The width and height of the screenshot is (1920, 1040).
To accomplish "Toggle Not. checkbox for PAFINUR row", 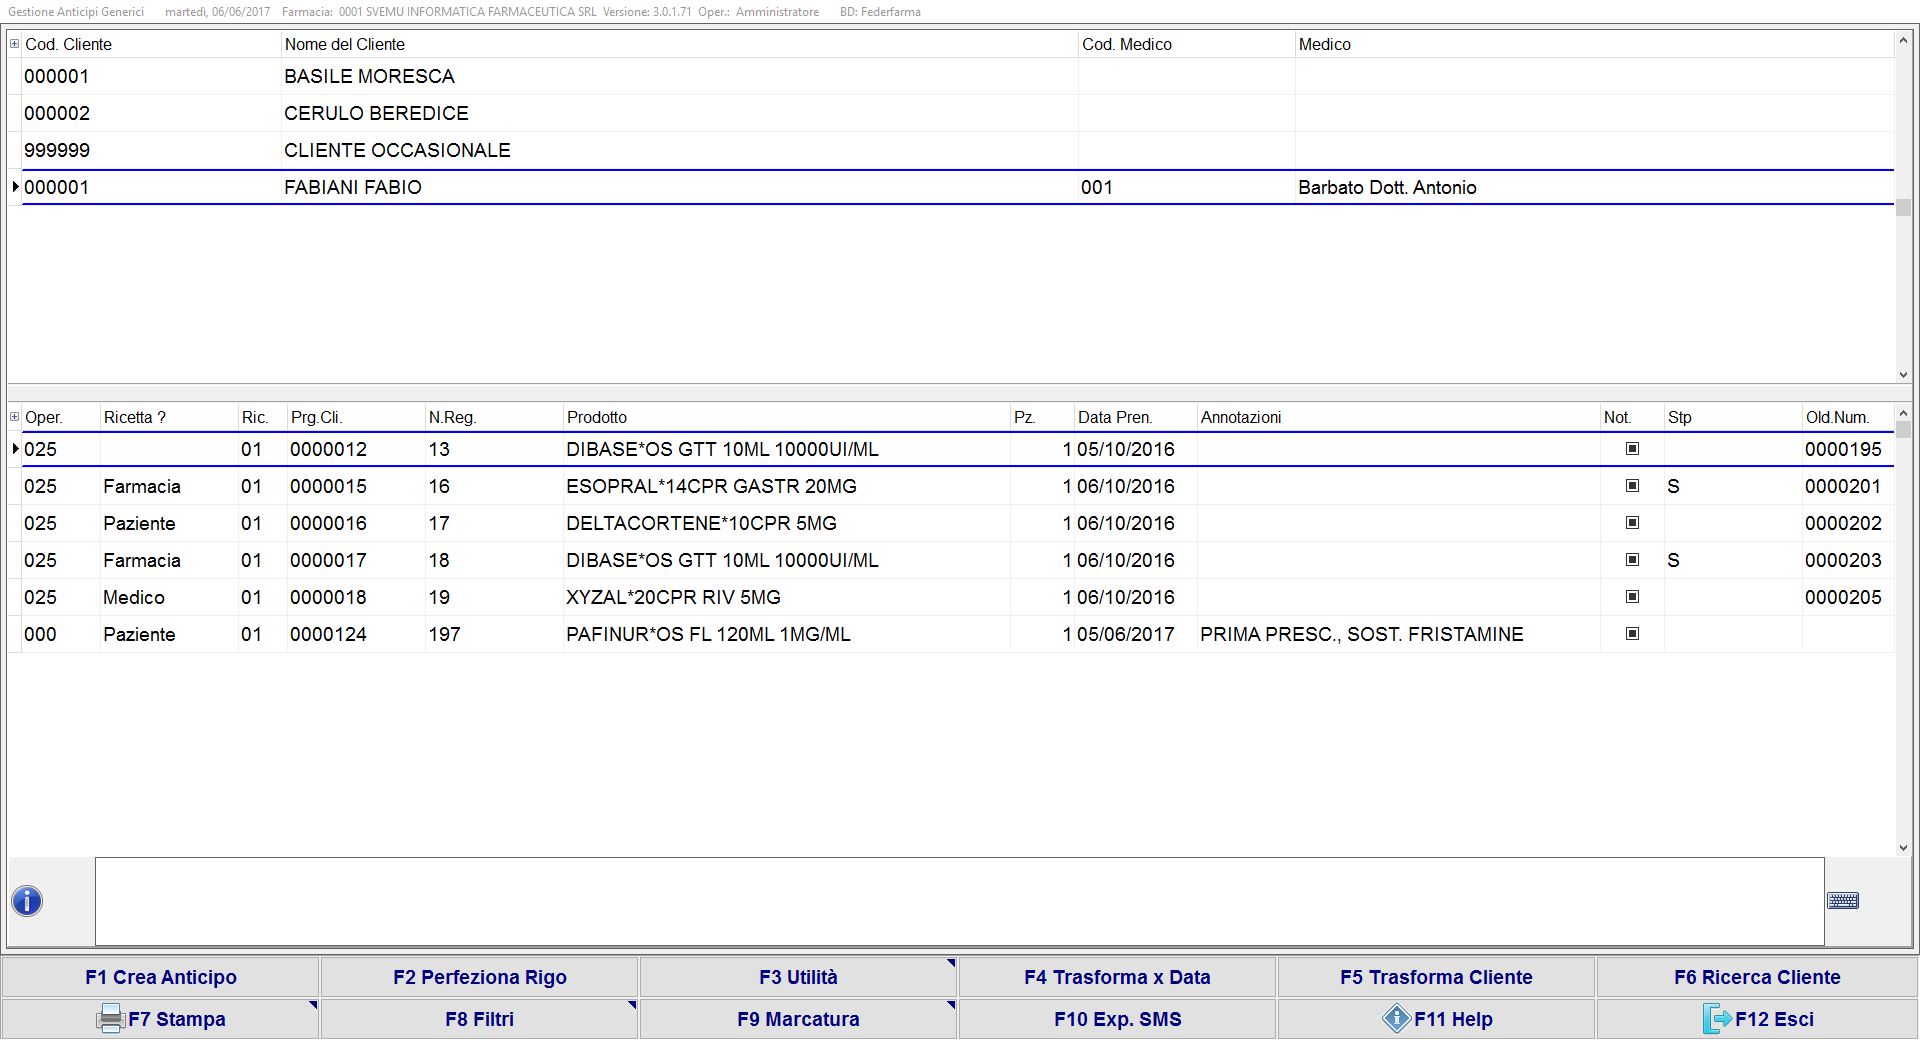I will click(x=1632, y=634).
